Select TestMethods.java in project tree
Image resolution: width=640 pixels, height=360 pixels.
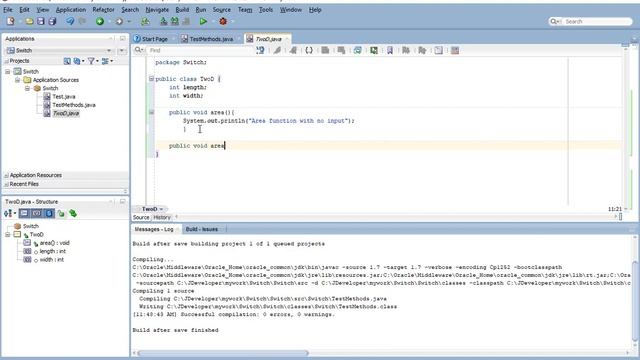pyautogui.click(x=74, y=105)
